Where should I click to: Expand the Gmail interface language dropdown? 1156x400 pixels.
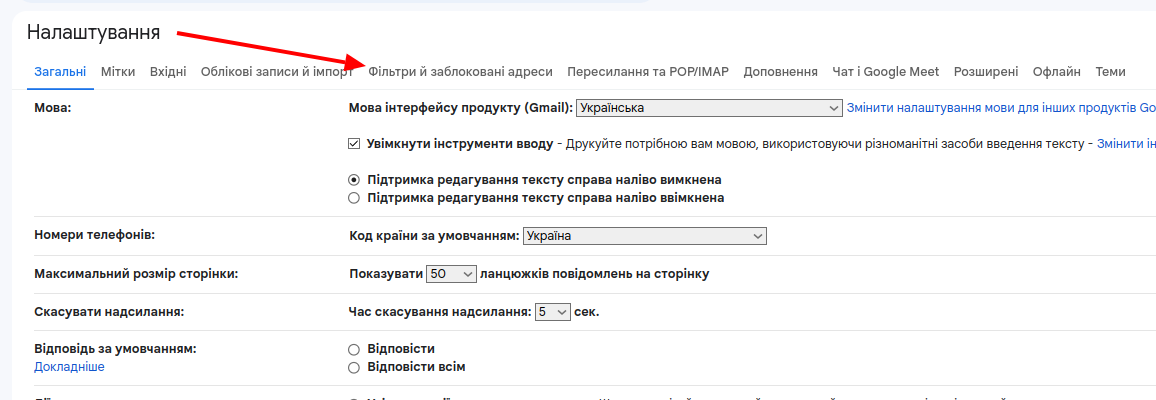tap(709, 108)
